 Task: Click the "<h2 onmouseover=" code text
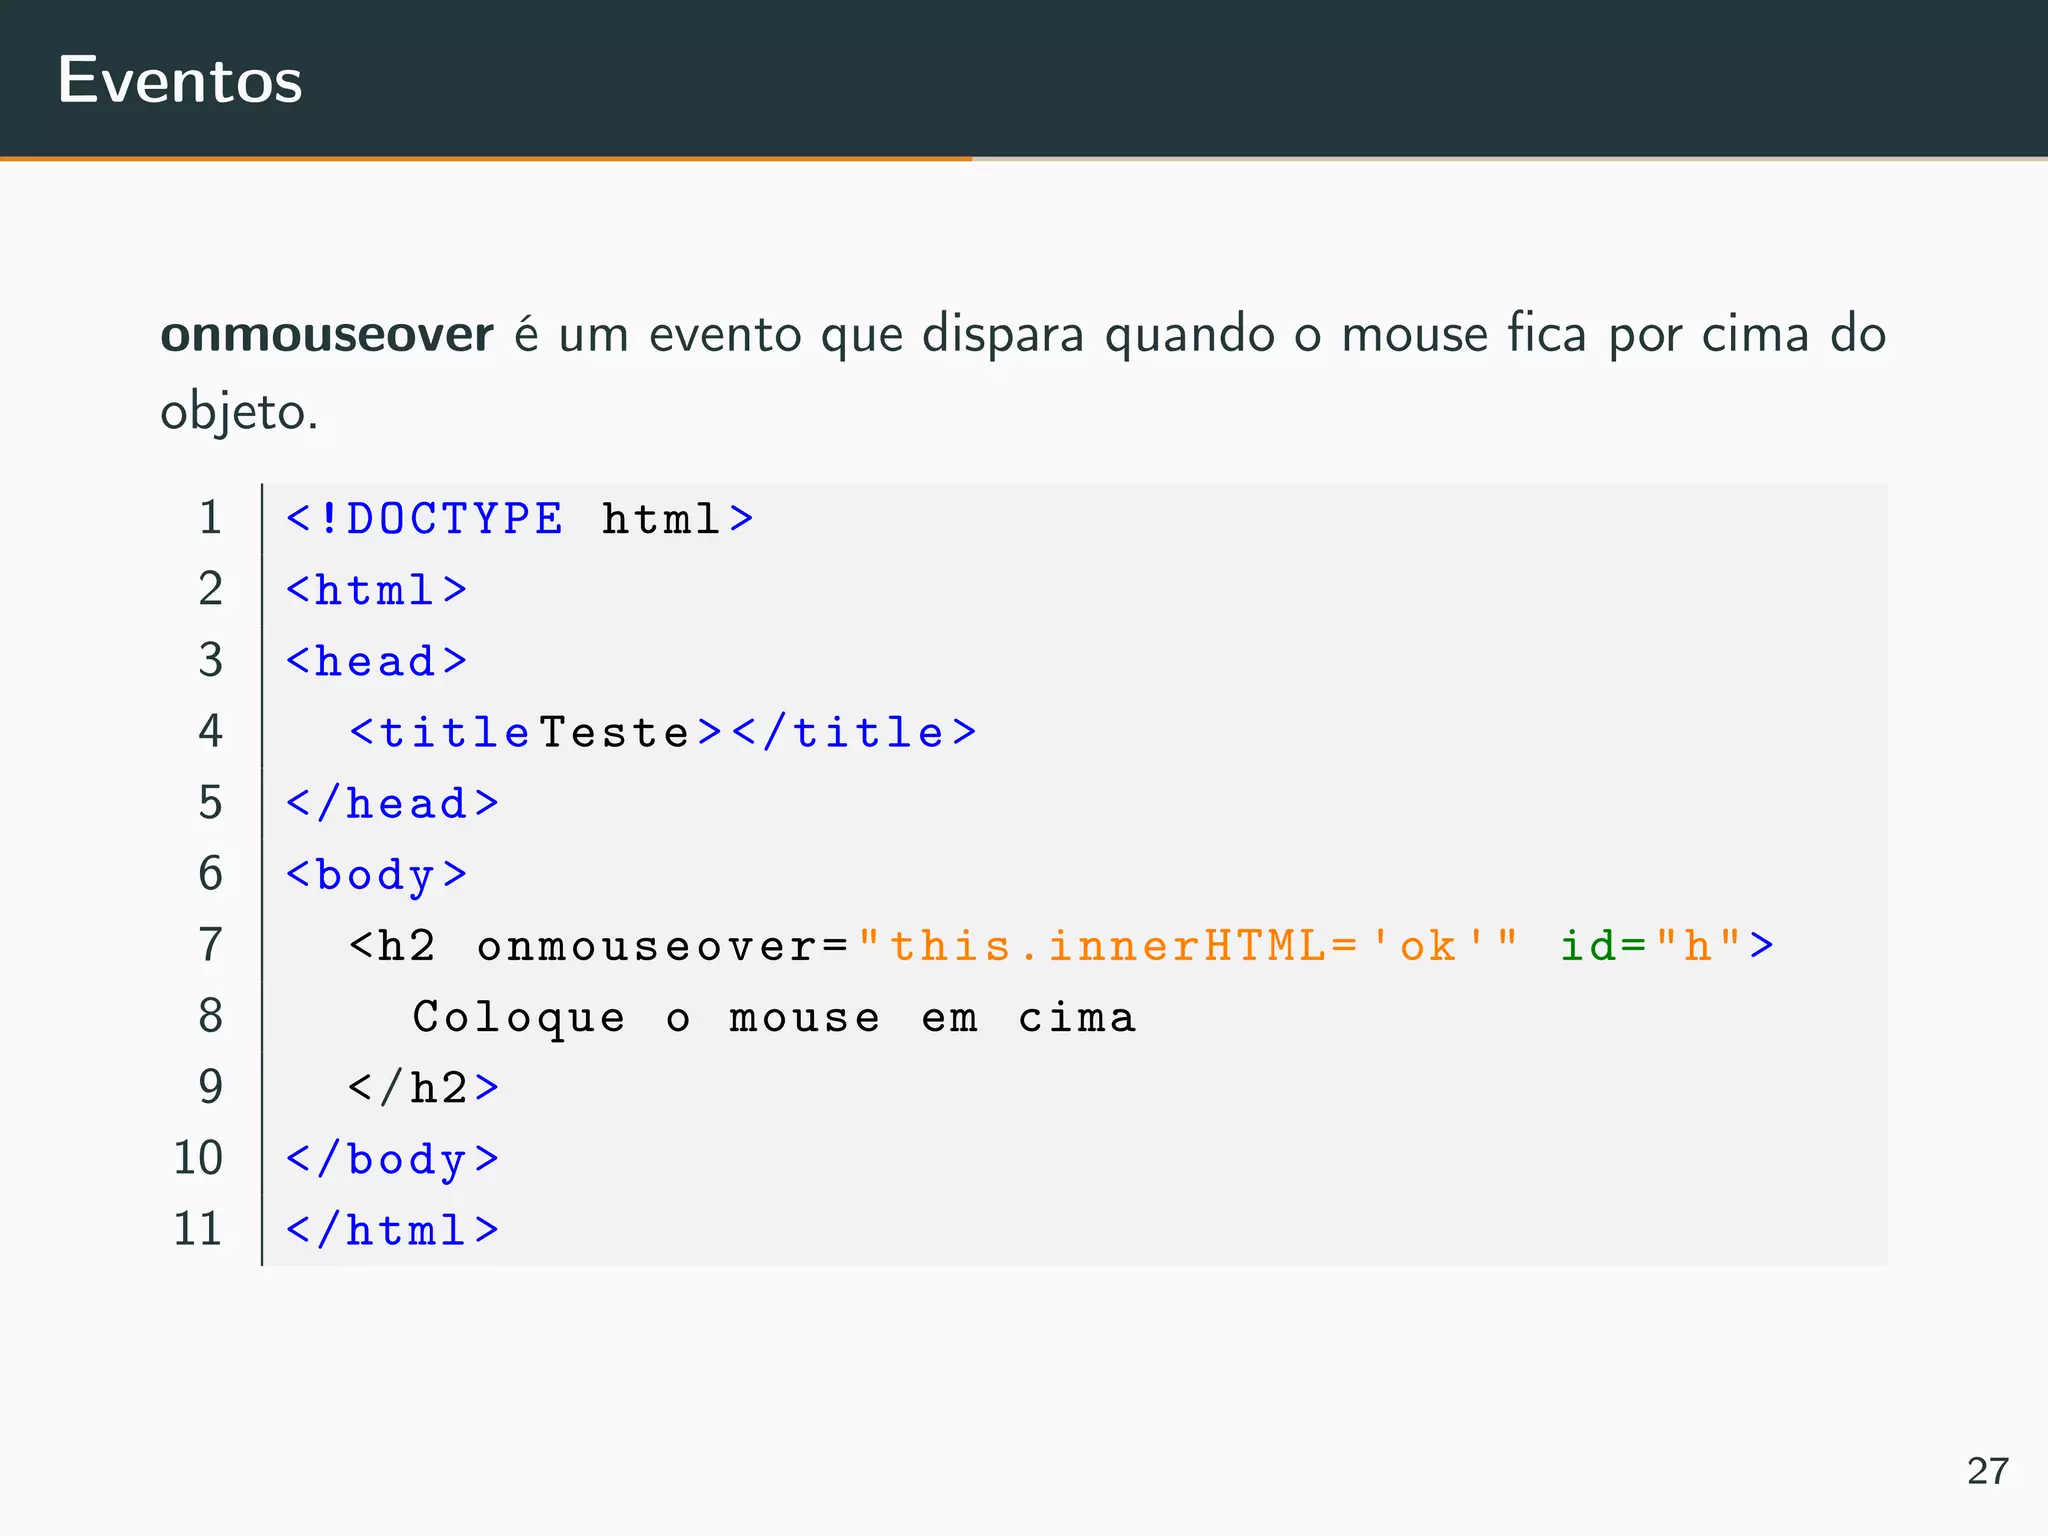[x=599, y=945]
